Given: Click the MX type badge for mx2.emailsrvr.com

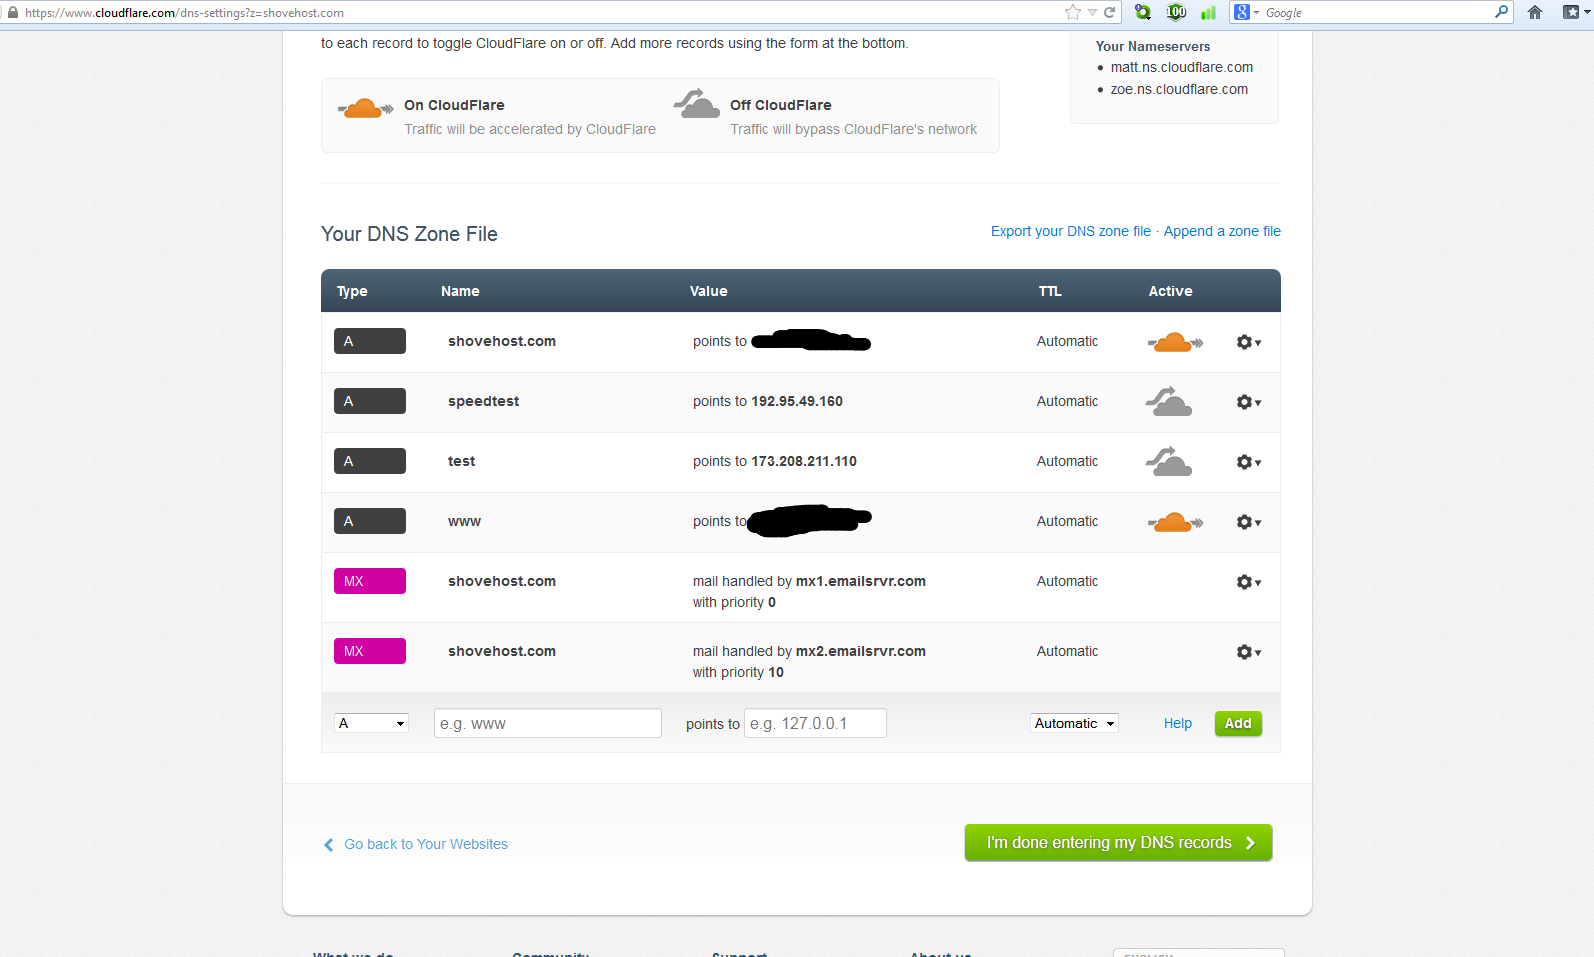Looking at the screenshot, I should click(370, 651).
